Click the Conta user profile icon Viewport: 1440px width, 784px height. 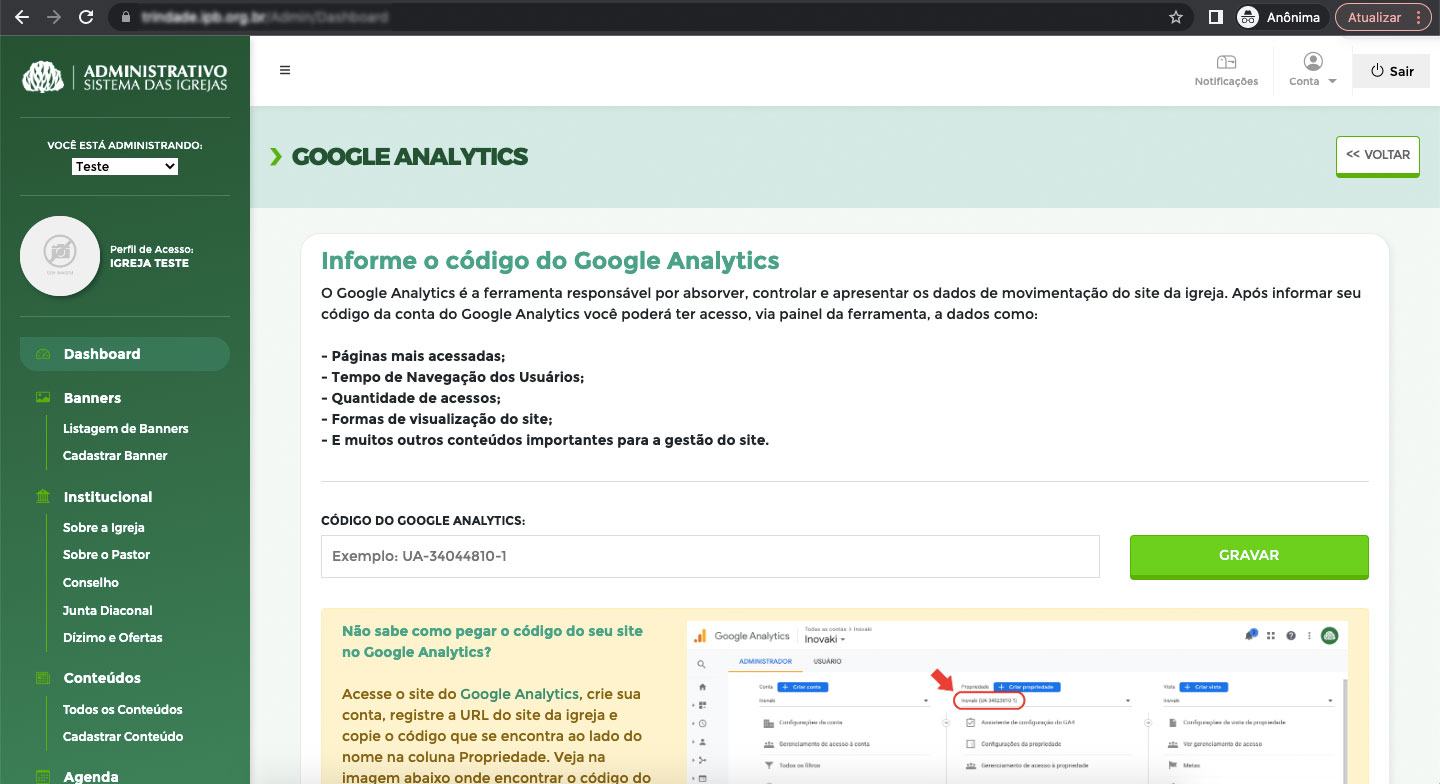(1313, 62)
